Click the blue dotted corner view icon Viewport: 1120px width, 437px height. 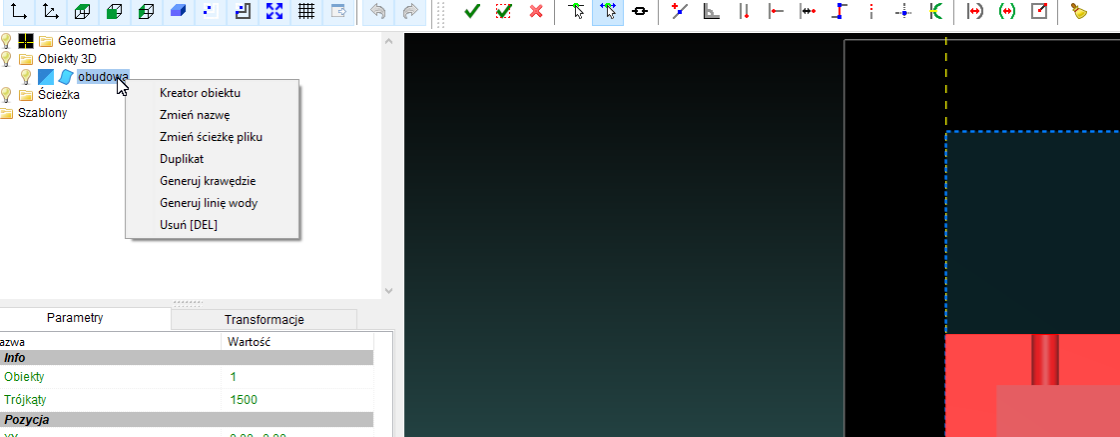coord(210,11)
